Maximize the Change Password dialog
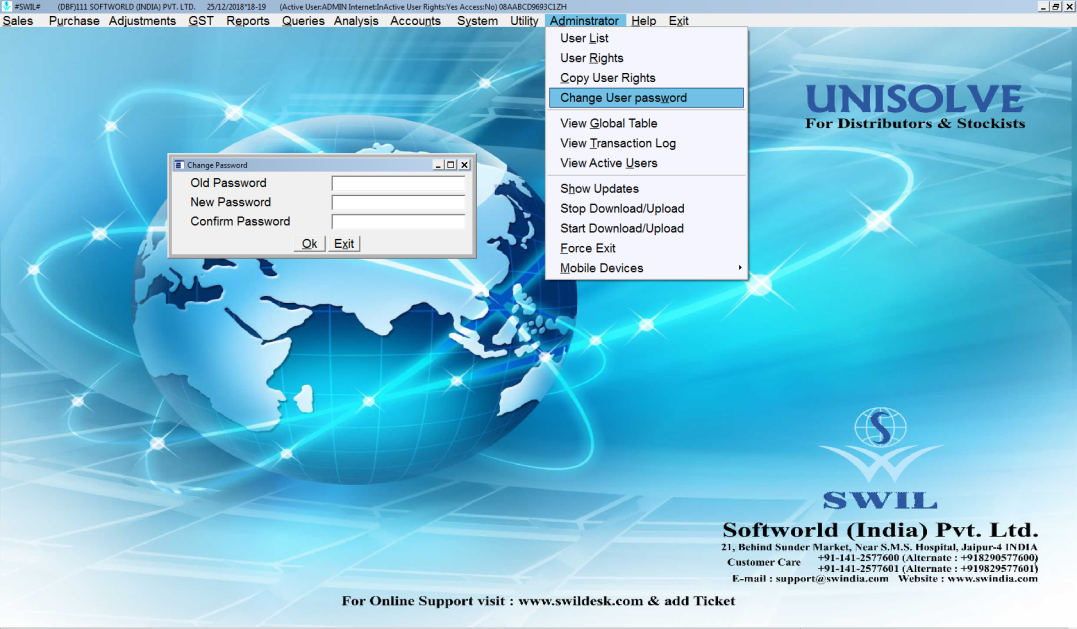 [451, 165]
